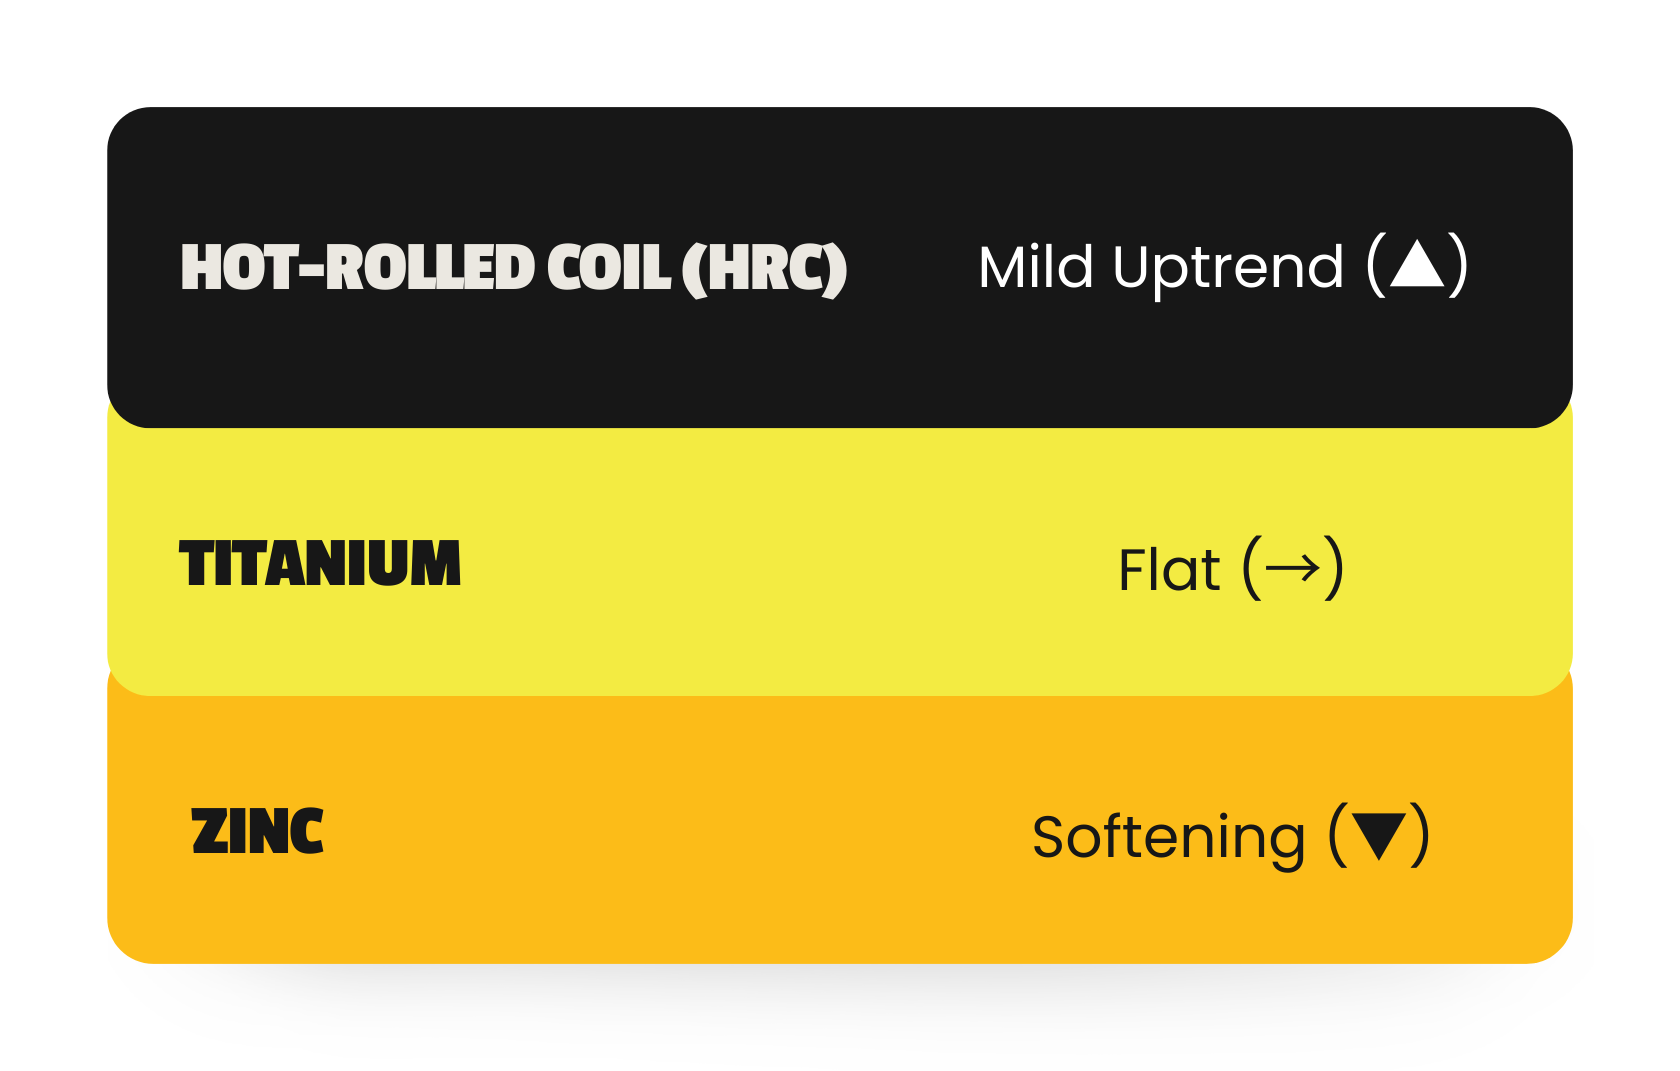Screen dimensions: 1680x1071
Task: Click the right arrow icon beside Flat
Action: point(1292,569)
